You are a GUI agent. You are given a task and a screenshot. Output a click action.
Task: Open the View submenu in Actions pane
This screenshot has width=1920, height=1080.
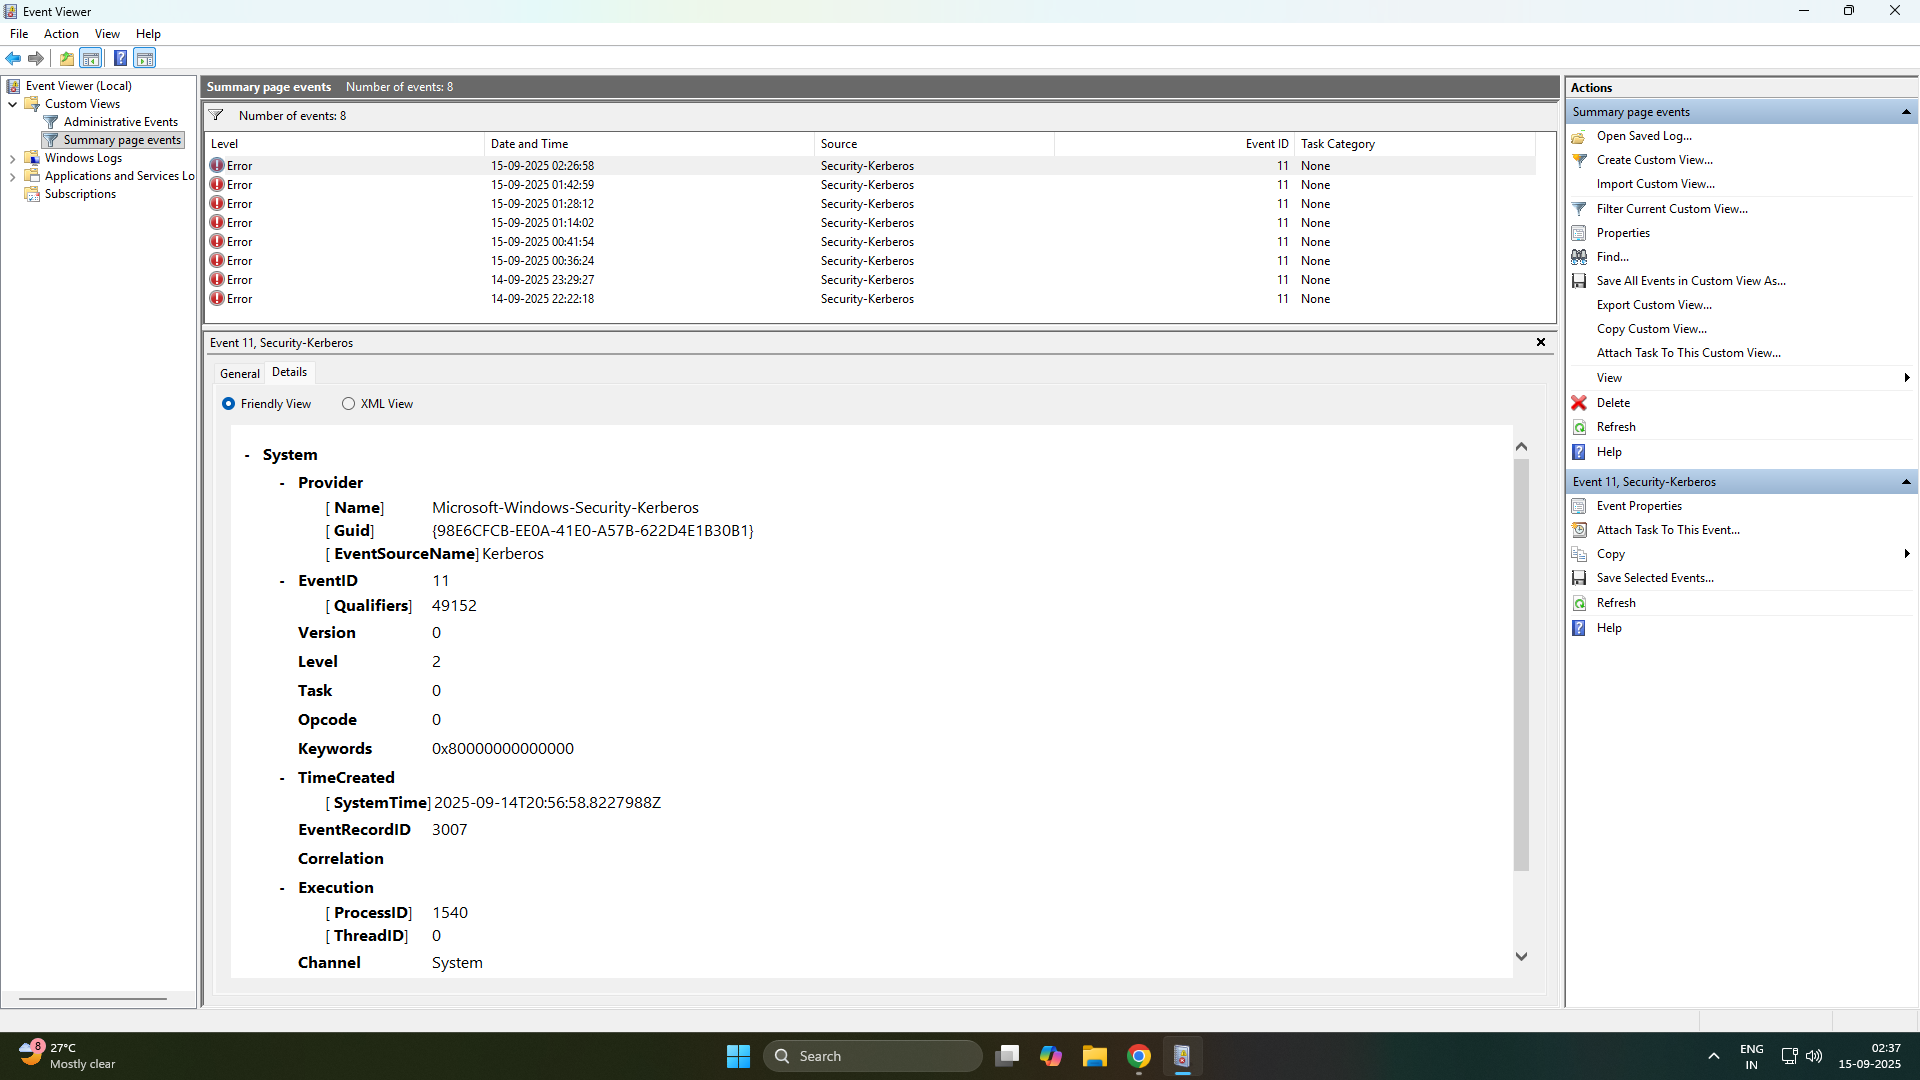1609,378
